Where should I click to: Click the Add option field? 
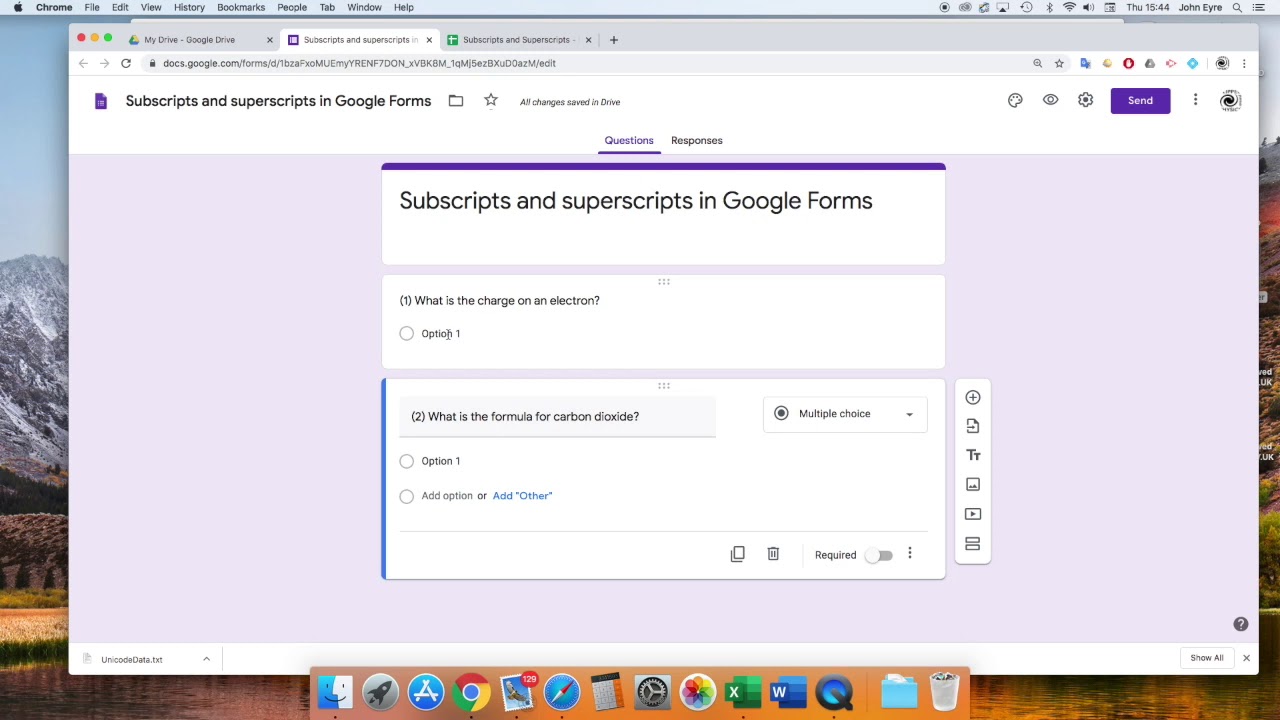[x=447, y=496]
